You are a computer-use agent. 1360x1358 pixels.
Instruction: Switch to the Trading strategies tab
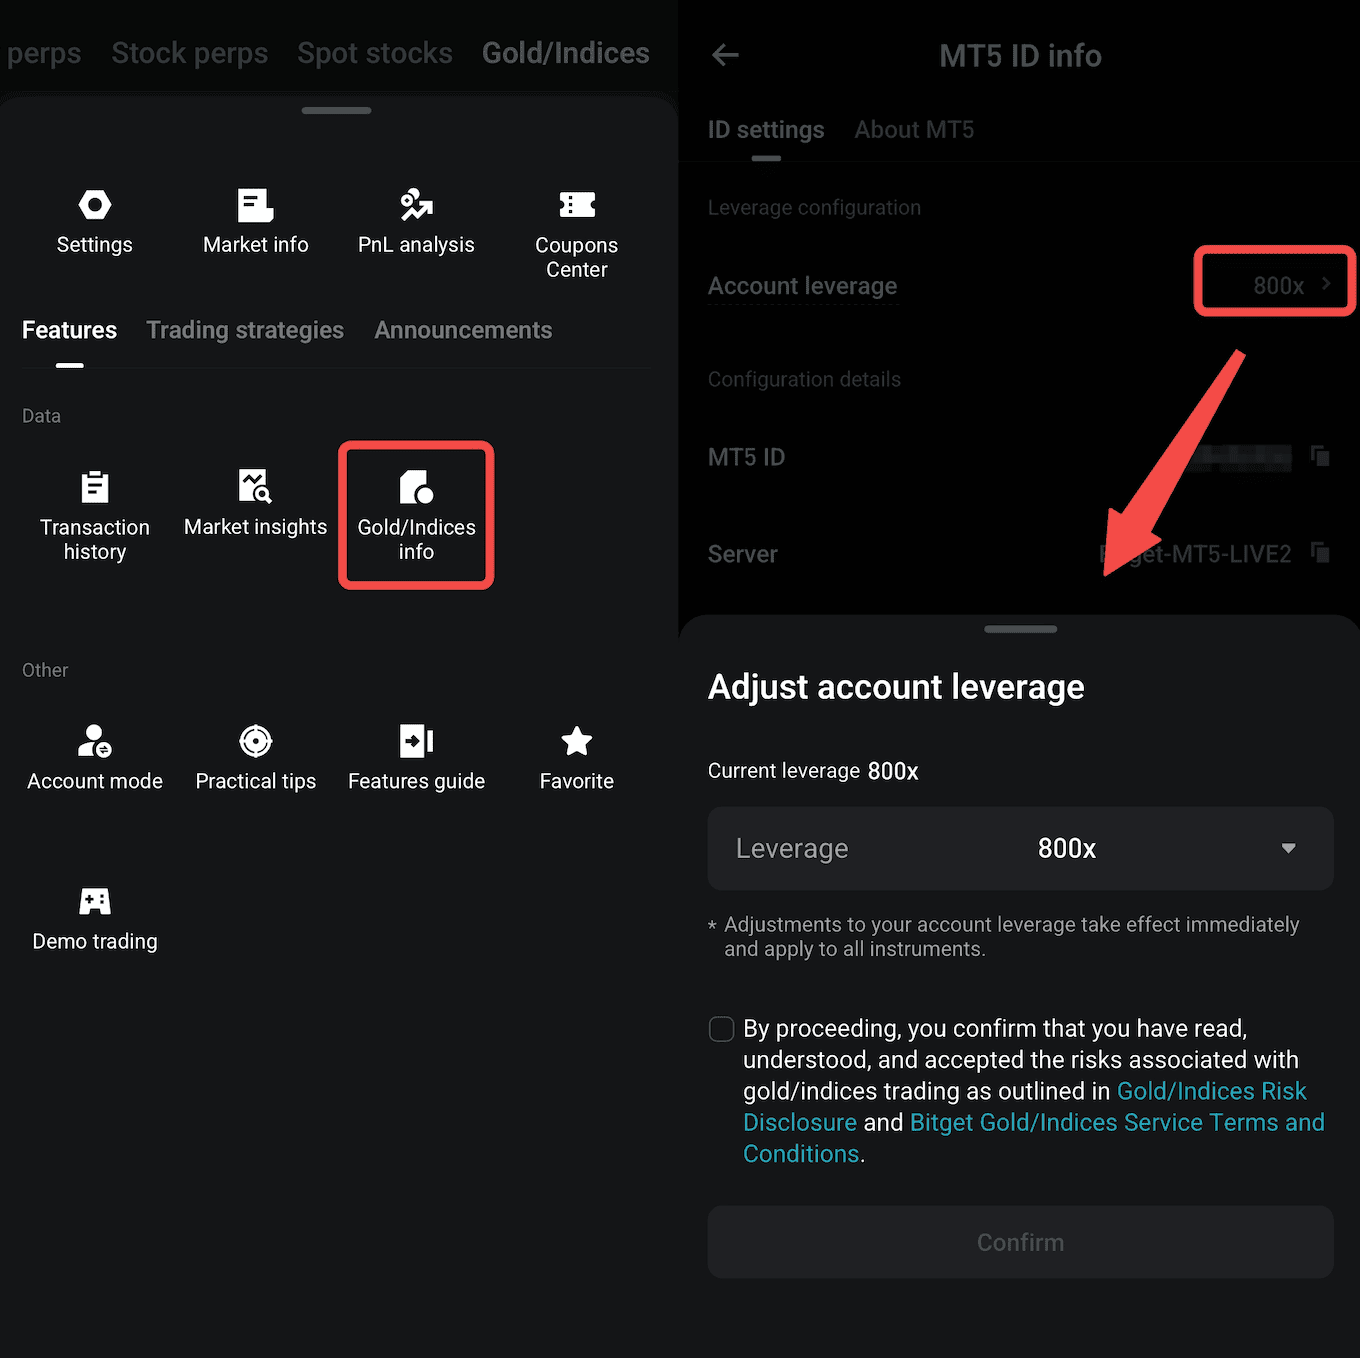(x=245, y=330)
